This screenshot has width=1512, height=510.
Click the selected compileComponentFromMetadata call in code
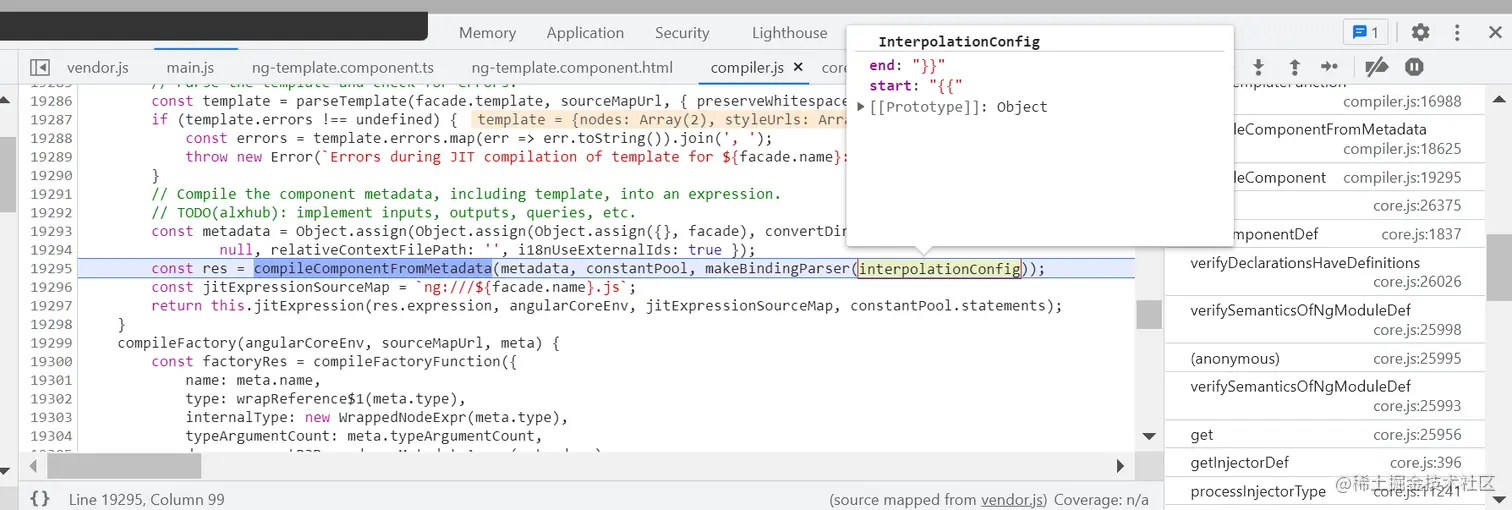tap(373, 268)
